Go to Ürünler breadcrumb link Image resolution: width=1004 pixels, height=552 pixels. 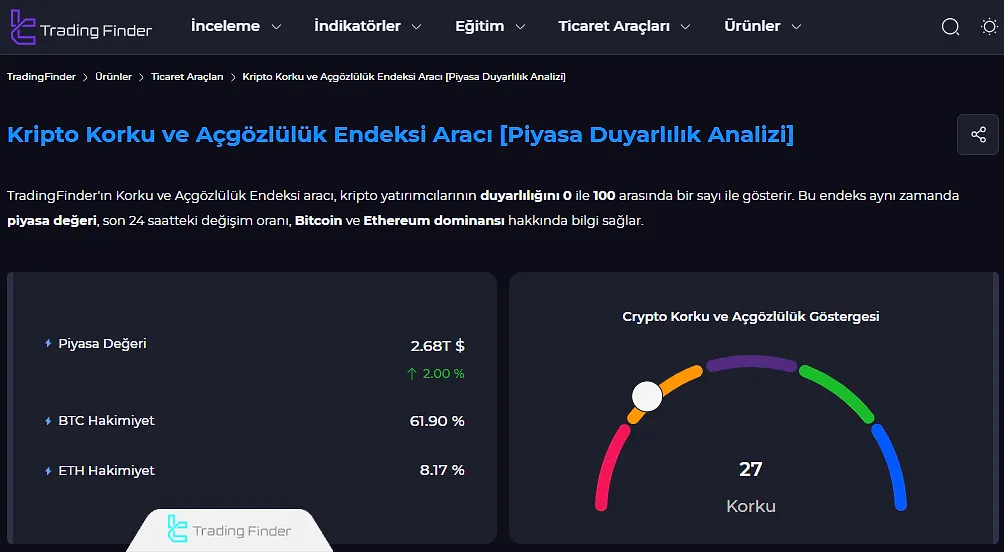coord(113,77)
